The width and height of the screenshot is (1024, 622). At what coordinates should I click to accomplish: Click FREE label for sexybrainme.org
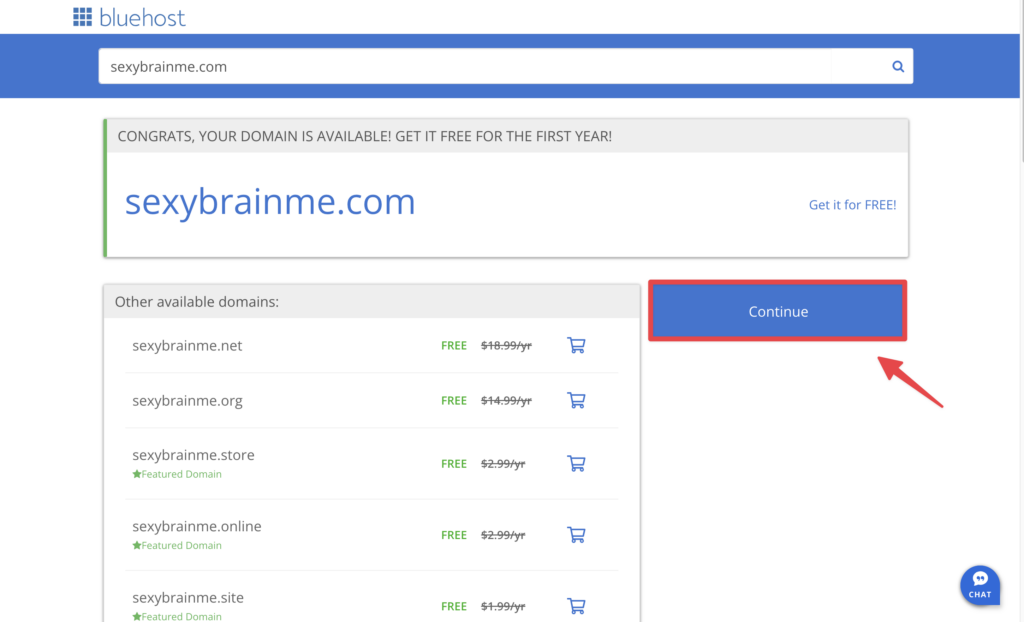coord(454,401)
